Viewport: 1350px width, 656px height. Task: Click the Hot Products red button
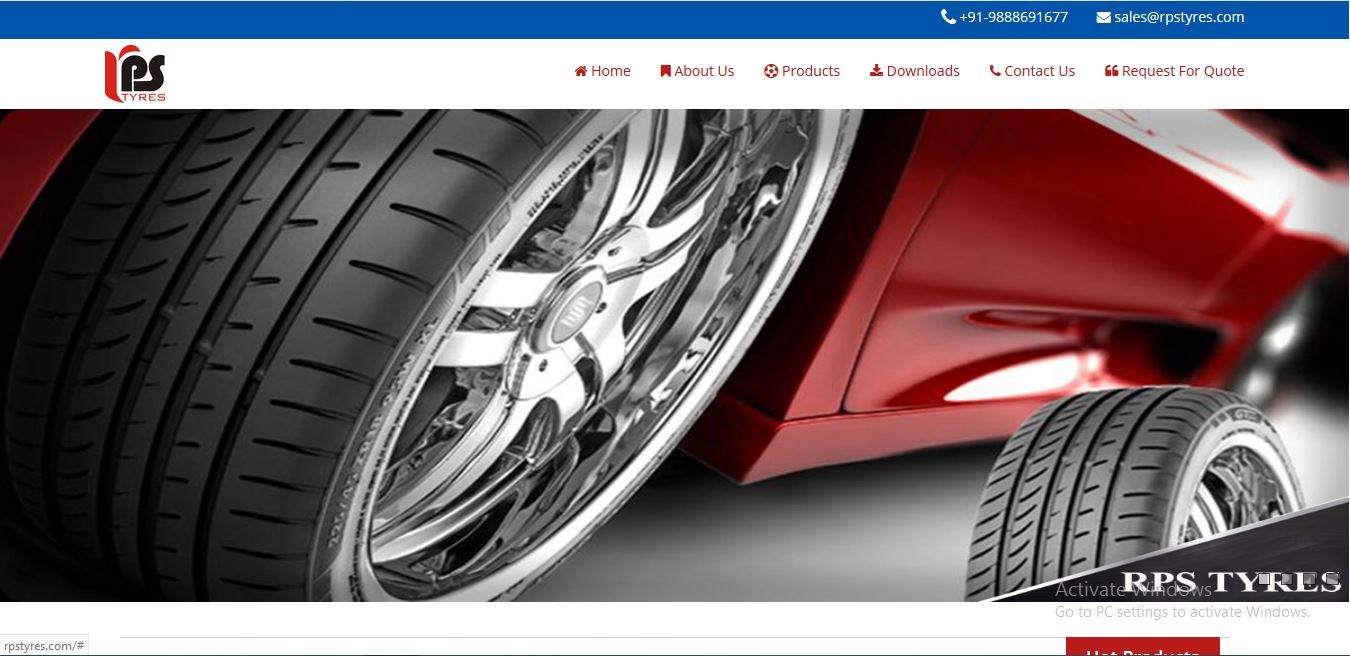(x=1143, y=647)
